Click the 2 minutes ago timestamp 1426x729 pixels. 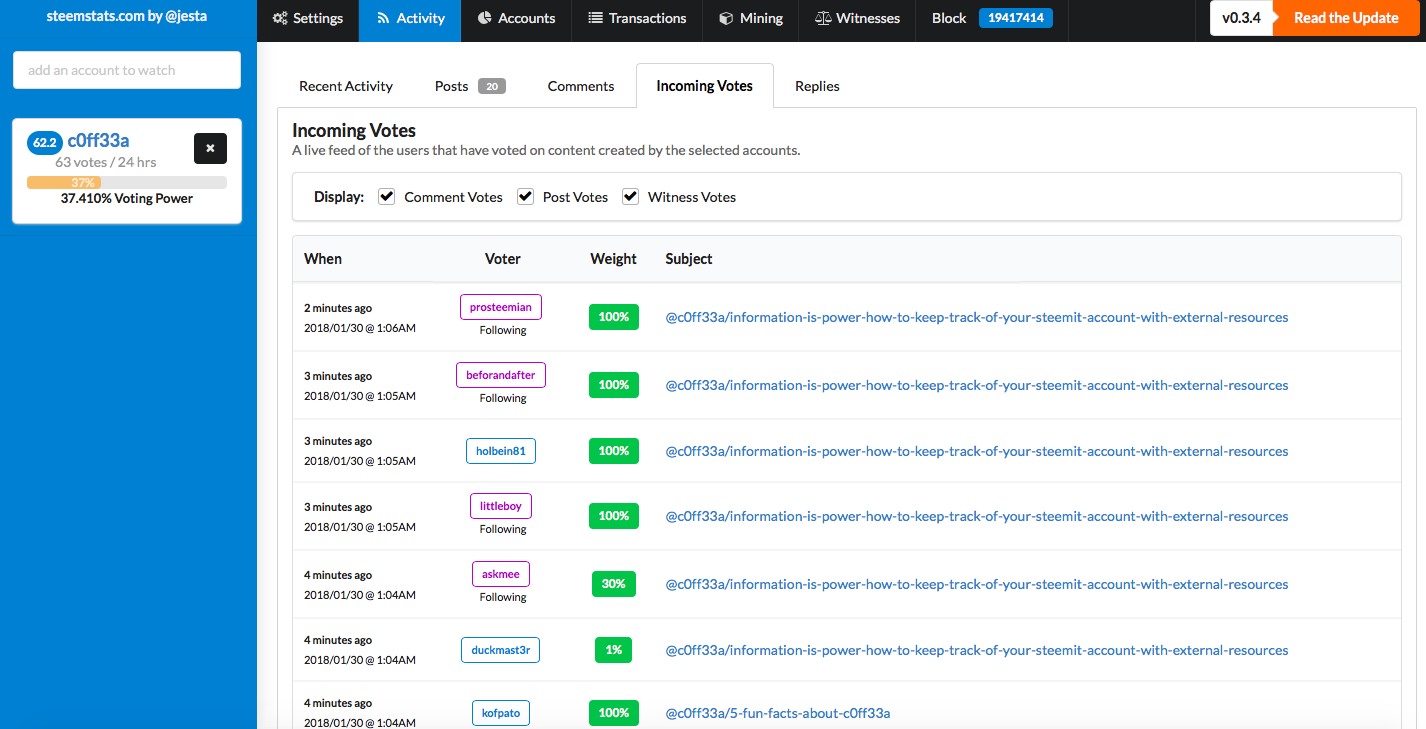(x=338, y=308)
